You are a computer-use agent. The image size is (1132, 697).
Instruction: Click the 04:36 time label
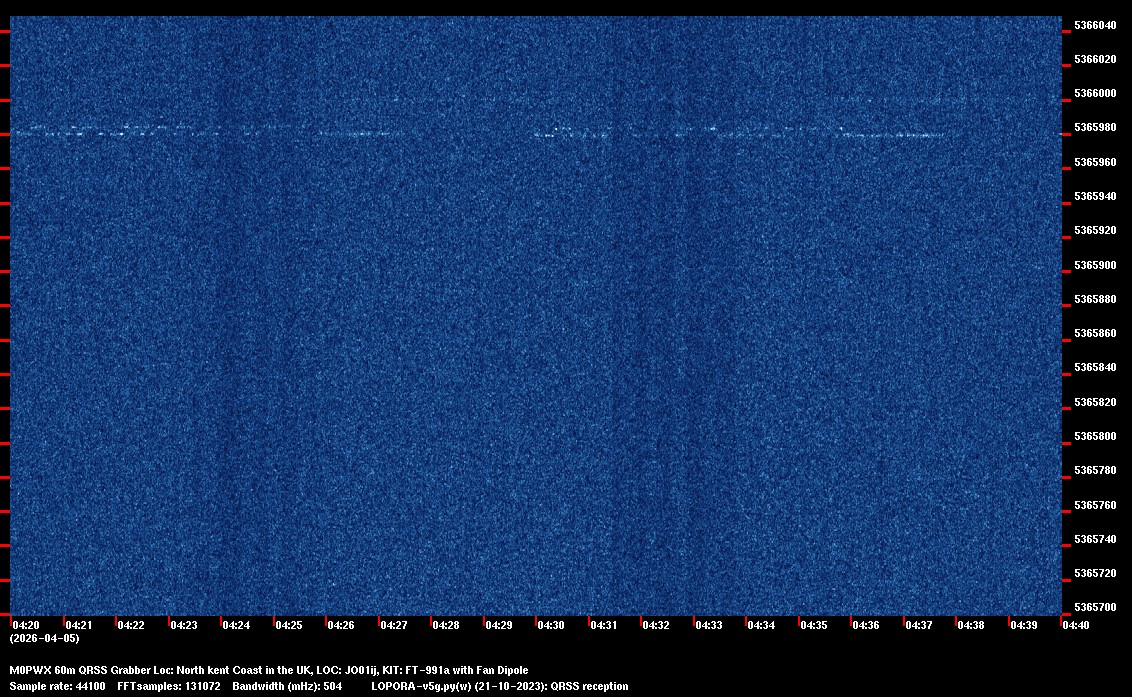pos(866,625)
